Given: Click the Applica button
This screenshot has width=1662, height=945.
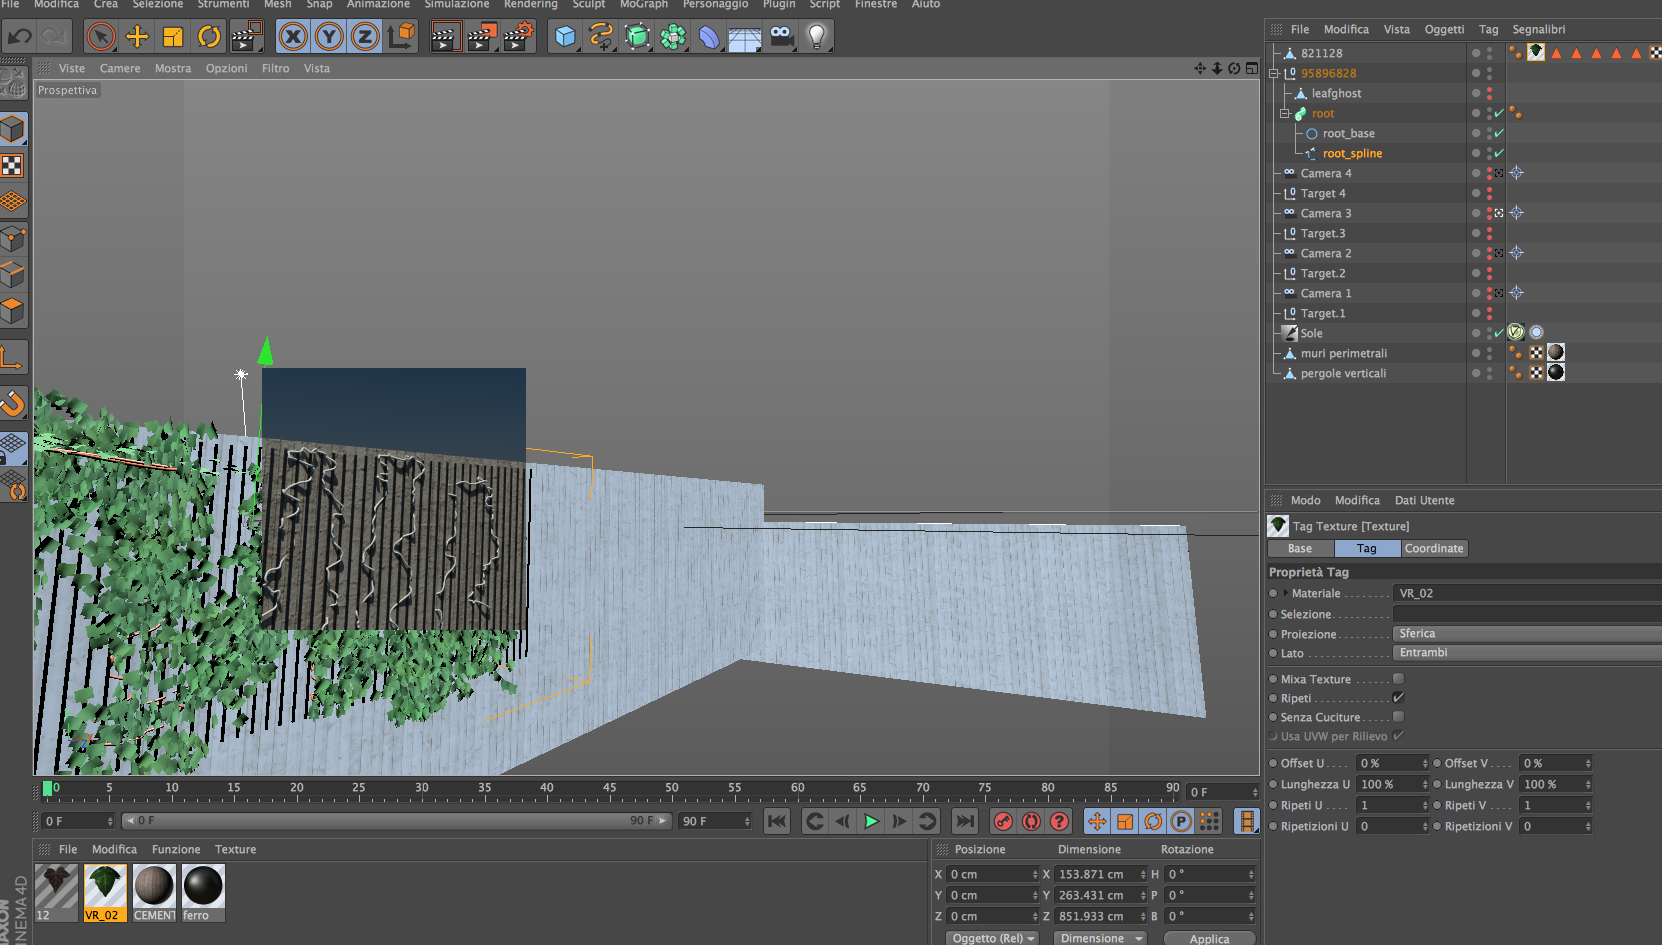Looking at the screenshot, I should point(1209,938).
